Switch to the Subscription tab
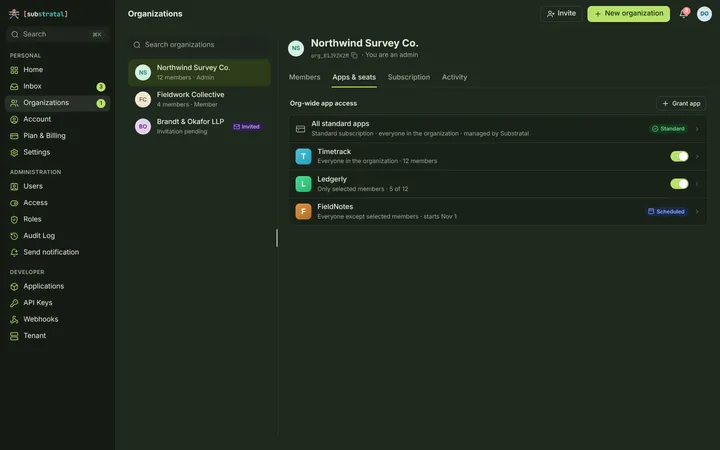Image resolution: width=720 pixels, height=450 pixels. coord(409,77)
